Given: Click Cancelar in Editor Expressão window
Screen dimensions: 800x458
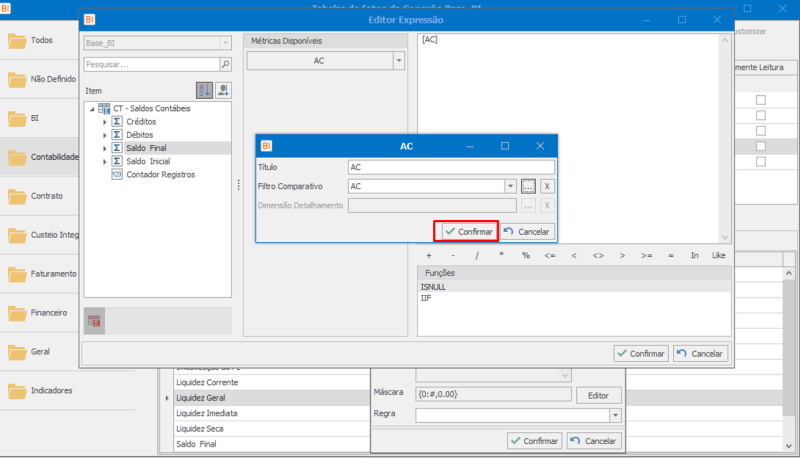Looking at the screenshot, I should [x=700, y=353].
